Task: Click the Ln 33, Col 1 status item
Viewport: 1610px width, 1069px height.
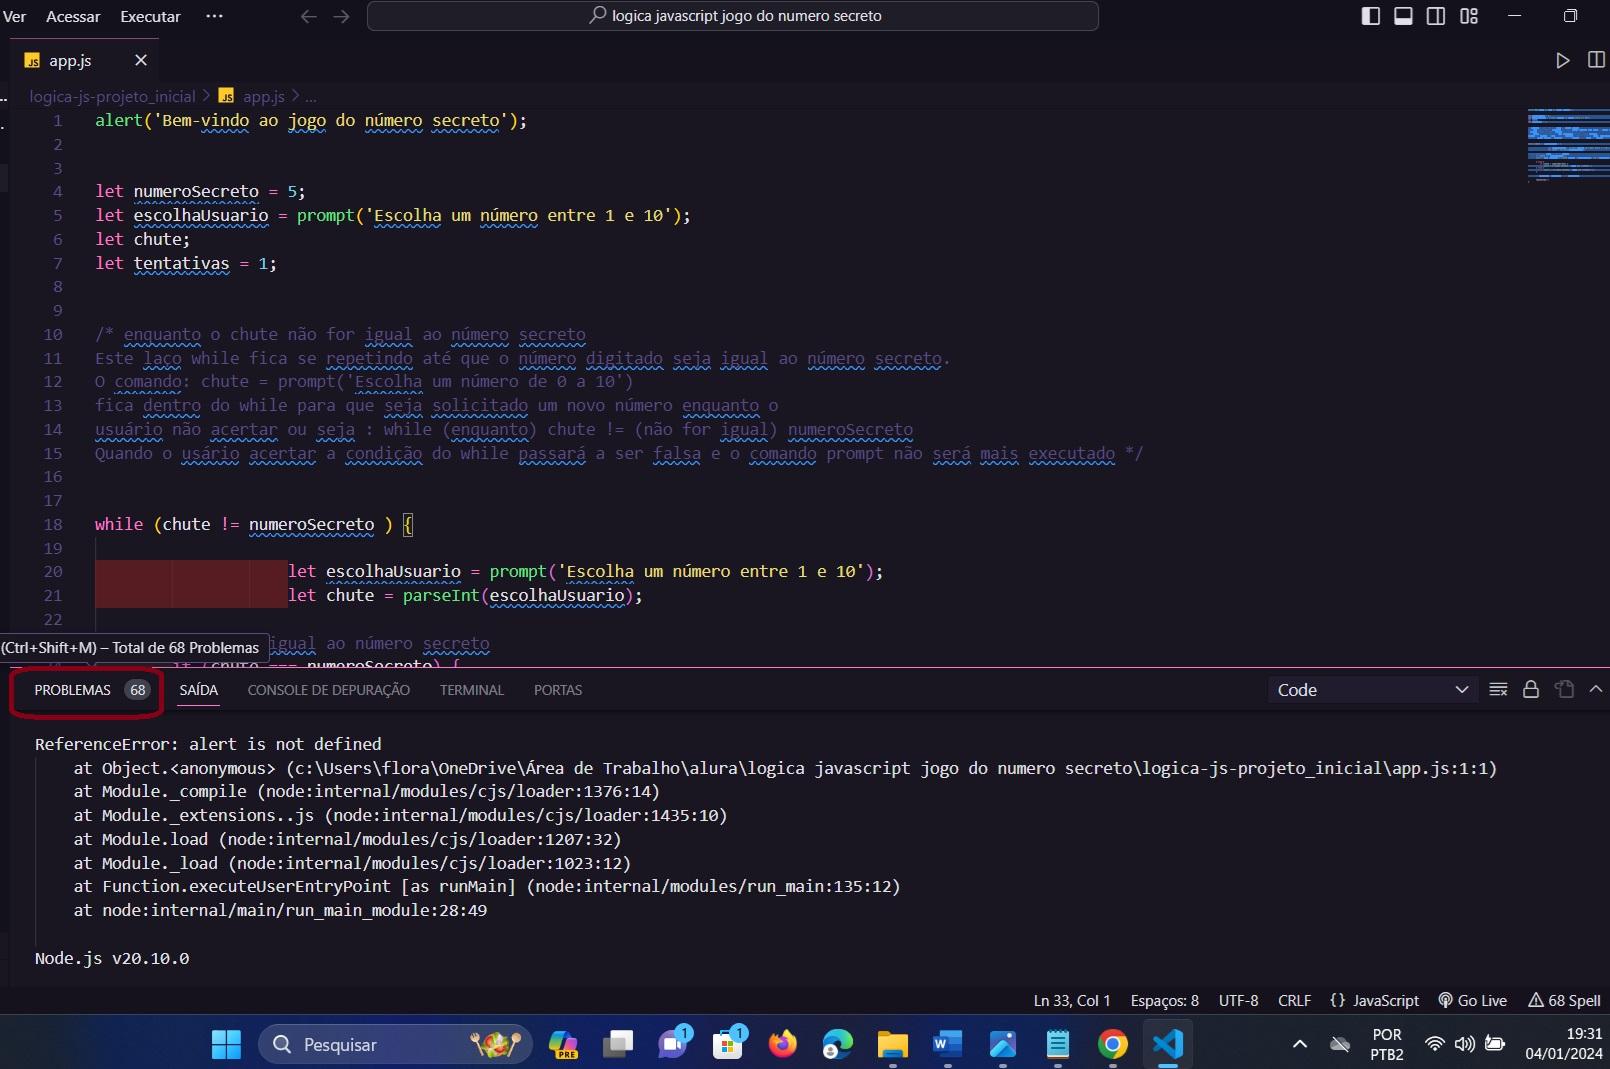Action: 1072,1001
